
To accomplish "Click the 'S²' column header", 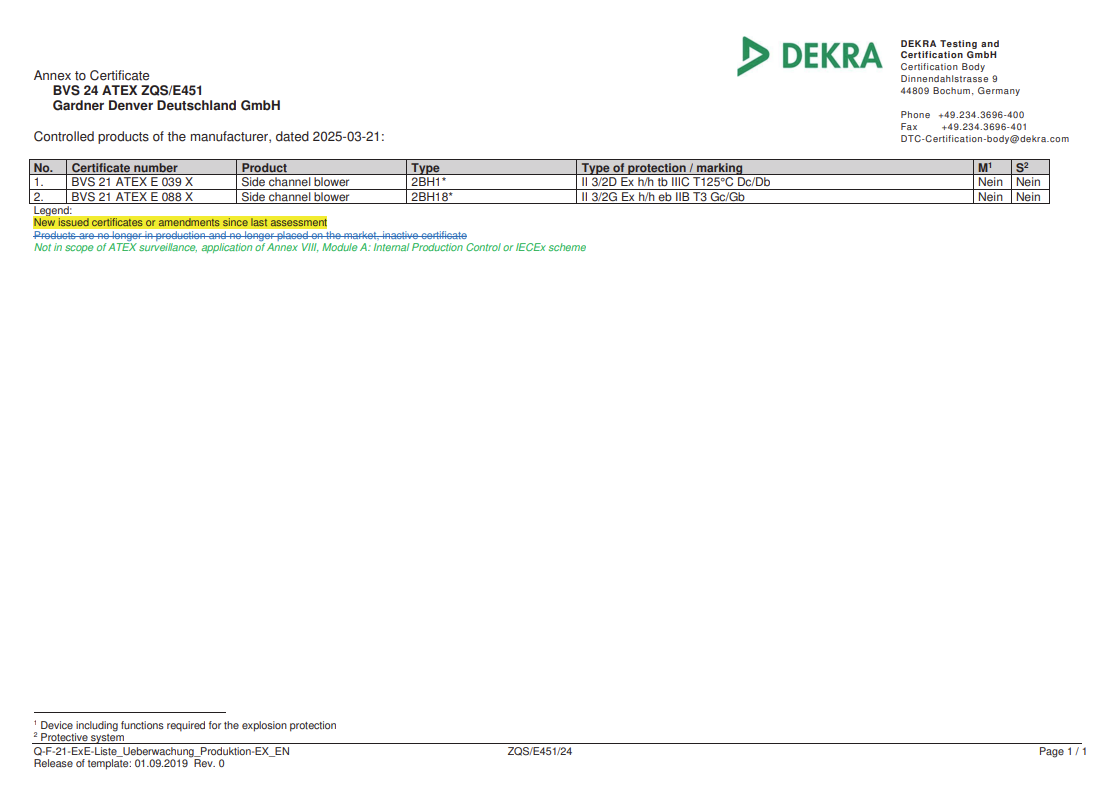I will click(1030, 168).
